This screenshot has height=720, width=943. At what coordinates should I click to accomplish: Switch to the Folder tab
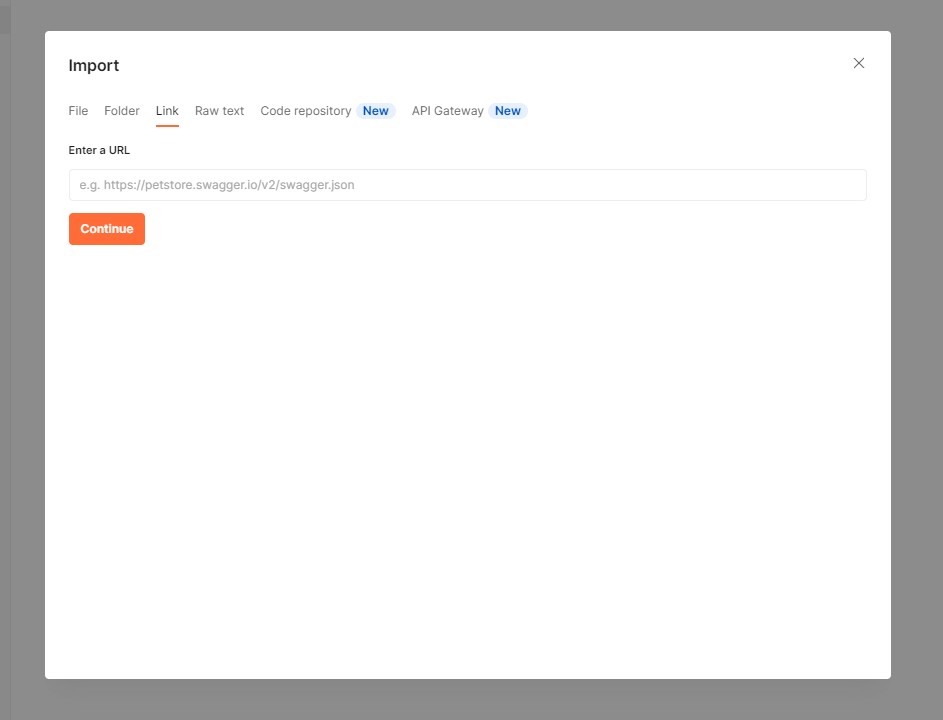[x=121, y=111]
